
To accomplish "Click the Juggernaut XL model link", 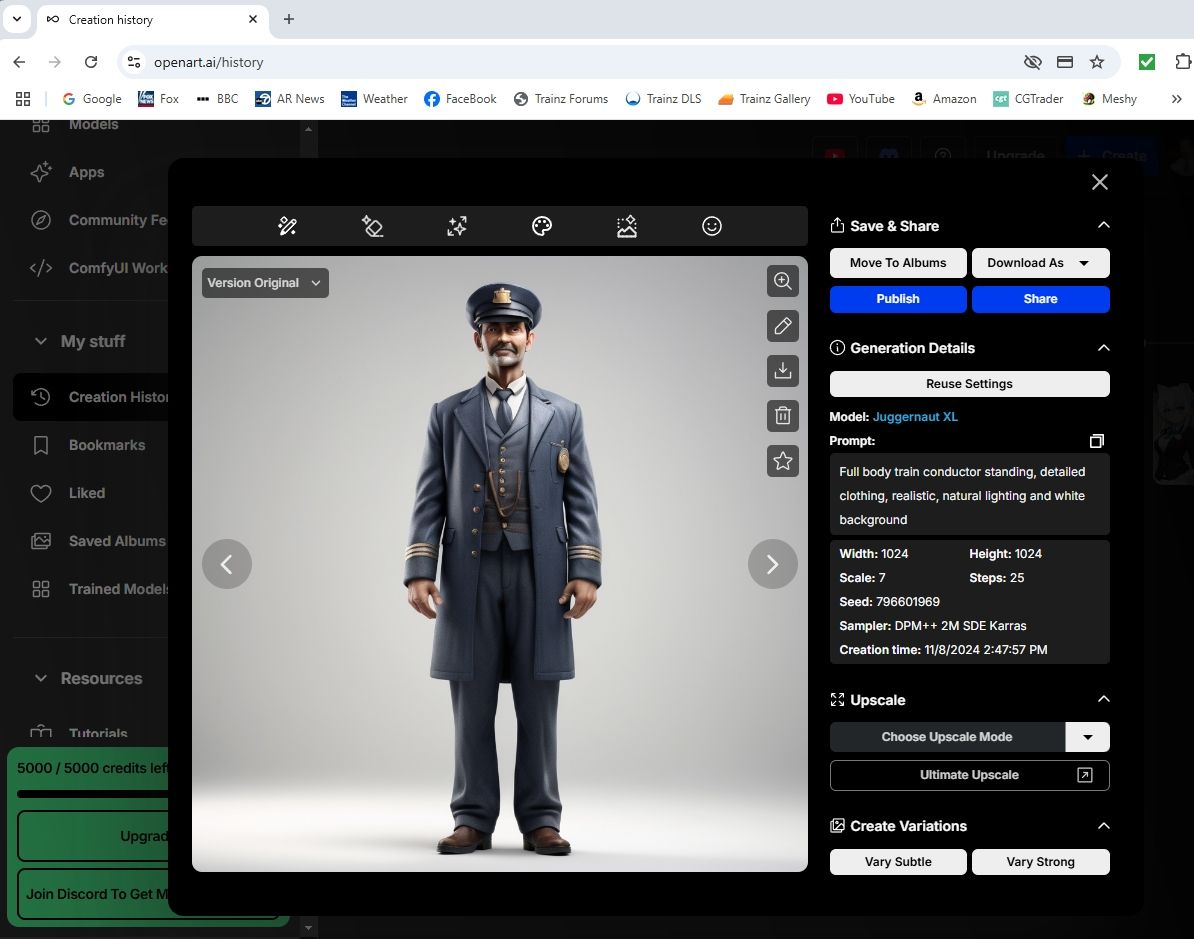I will coord(915,417).
